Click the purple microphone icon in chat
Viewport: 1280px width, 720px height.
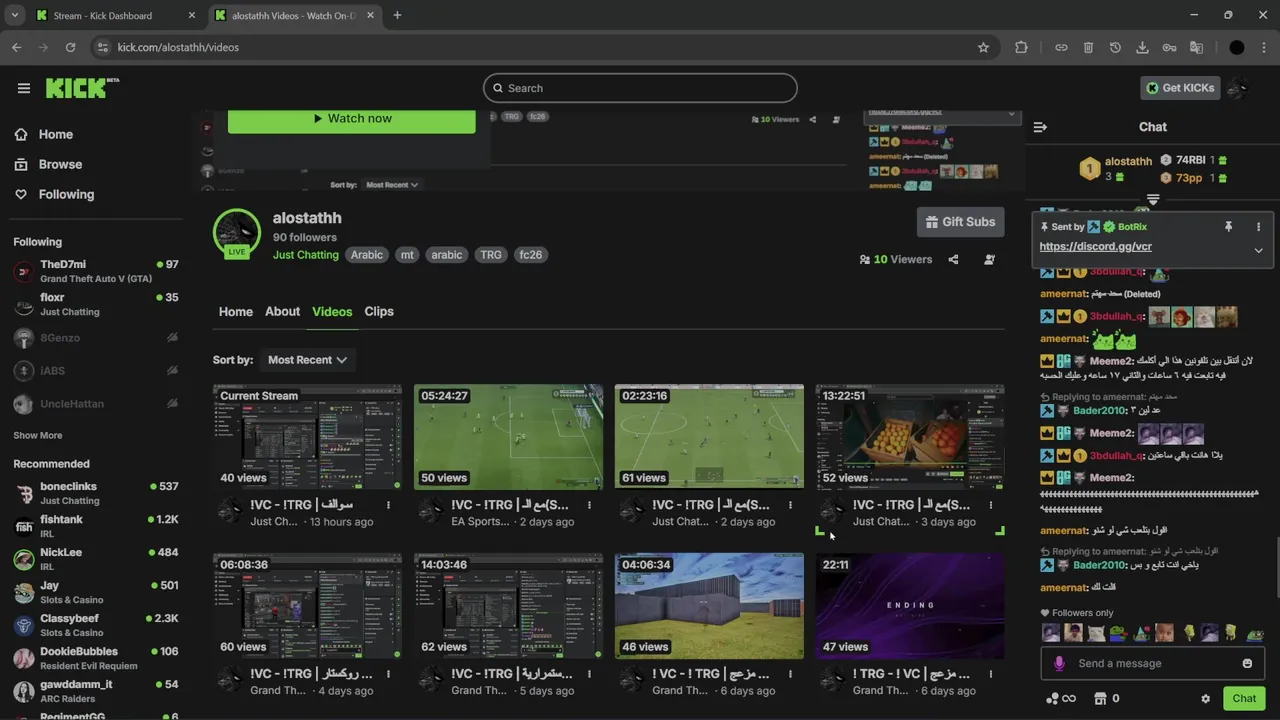pyautogui.click(x=1059, y=663)
